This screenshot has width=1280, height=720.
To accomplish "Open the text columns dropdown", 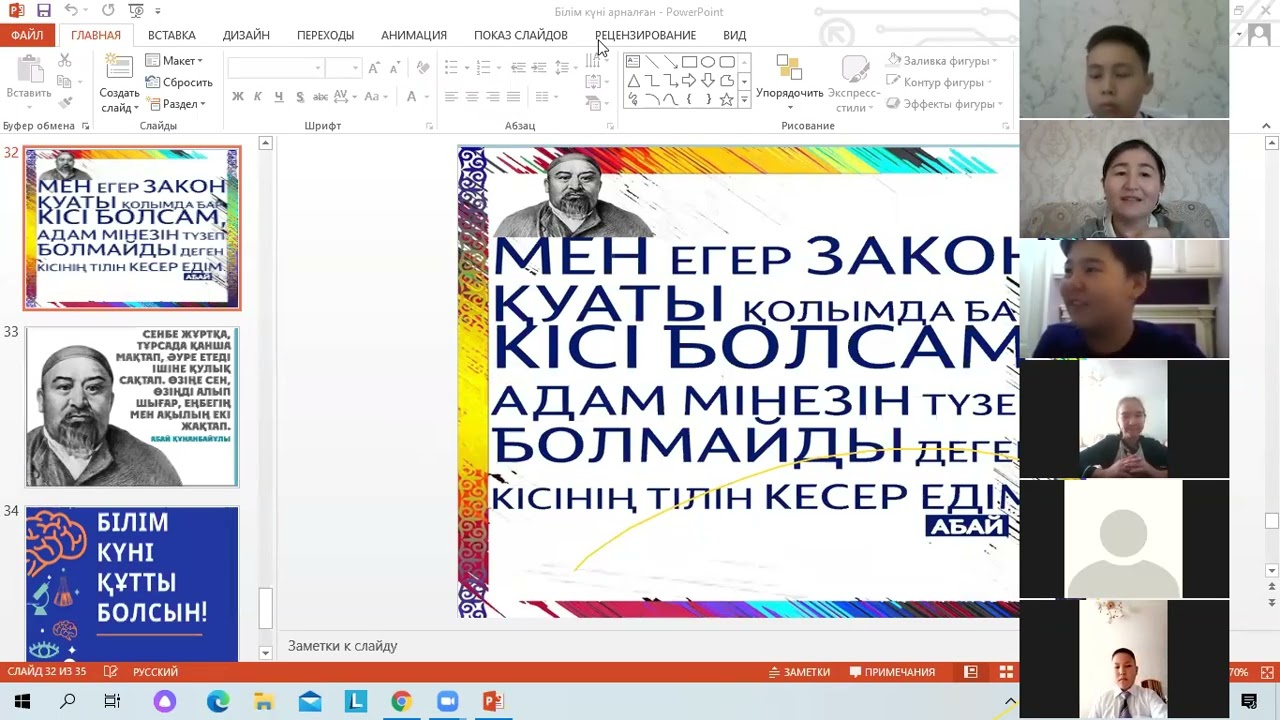I will pyautogui.click(x=546, y=97).
